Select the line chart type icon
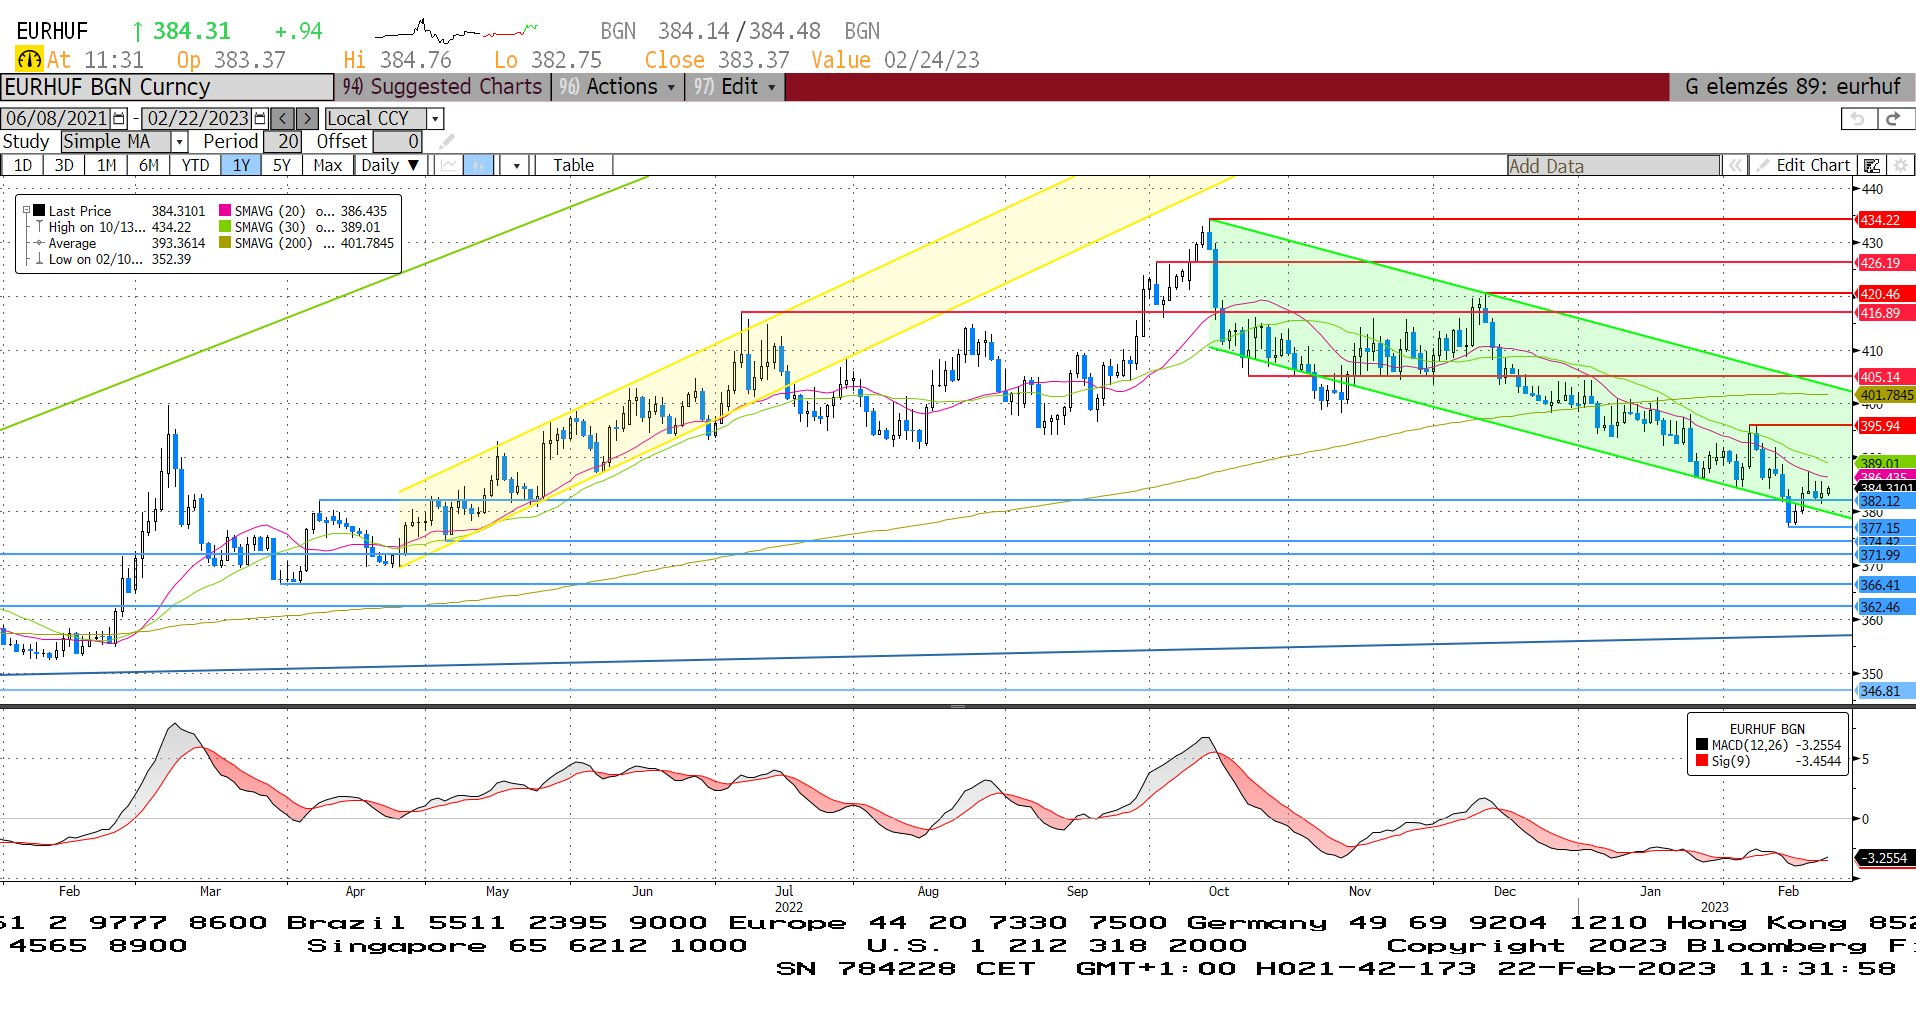 click(x=448, y=165)
